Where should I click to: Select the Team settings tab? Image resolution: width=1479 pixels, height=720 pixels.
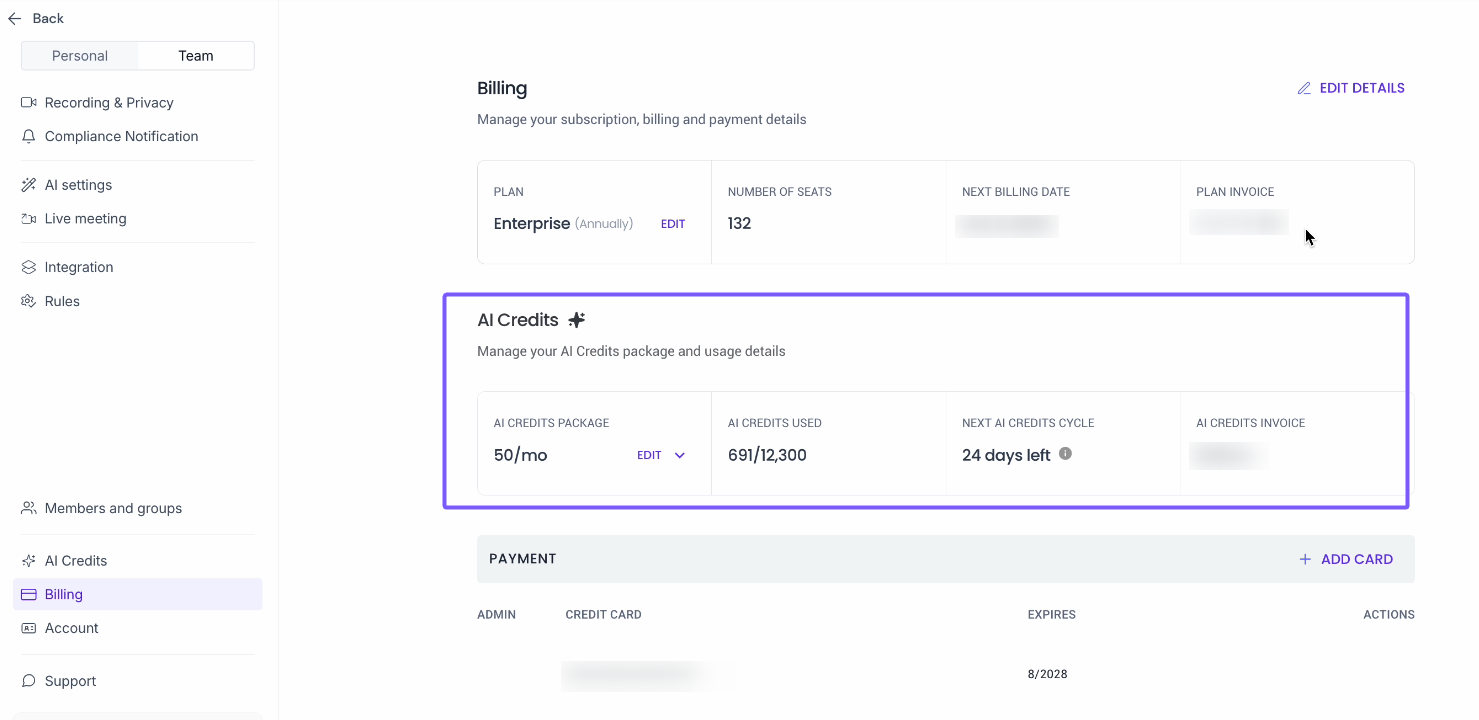point(196,56)
